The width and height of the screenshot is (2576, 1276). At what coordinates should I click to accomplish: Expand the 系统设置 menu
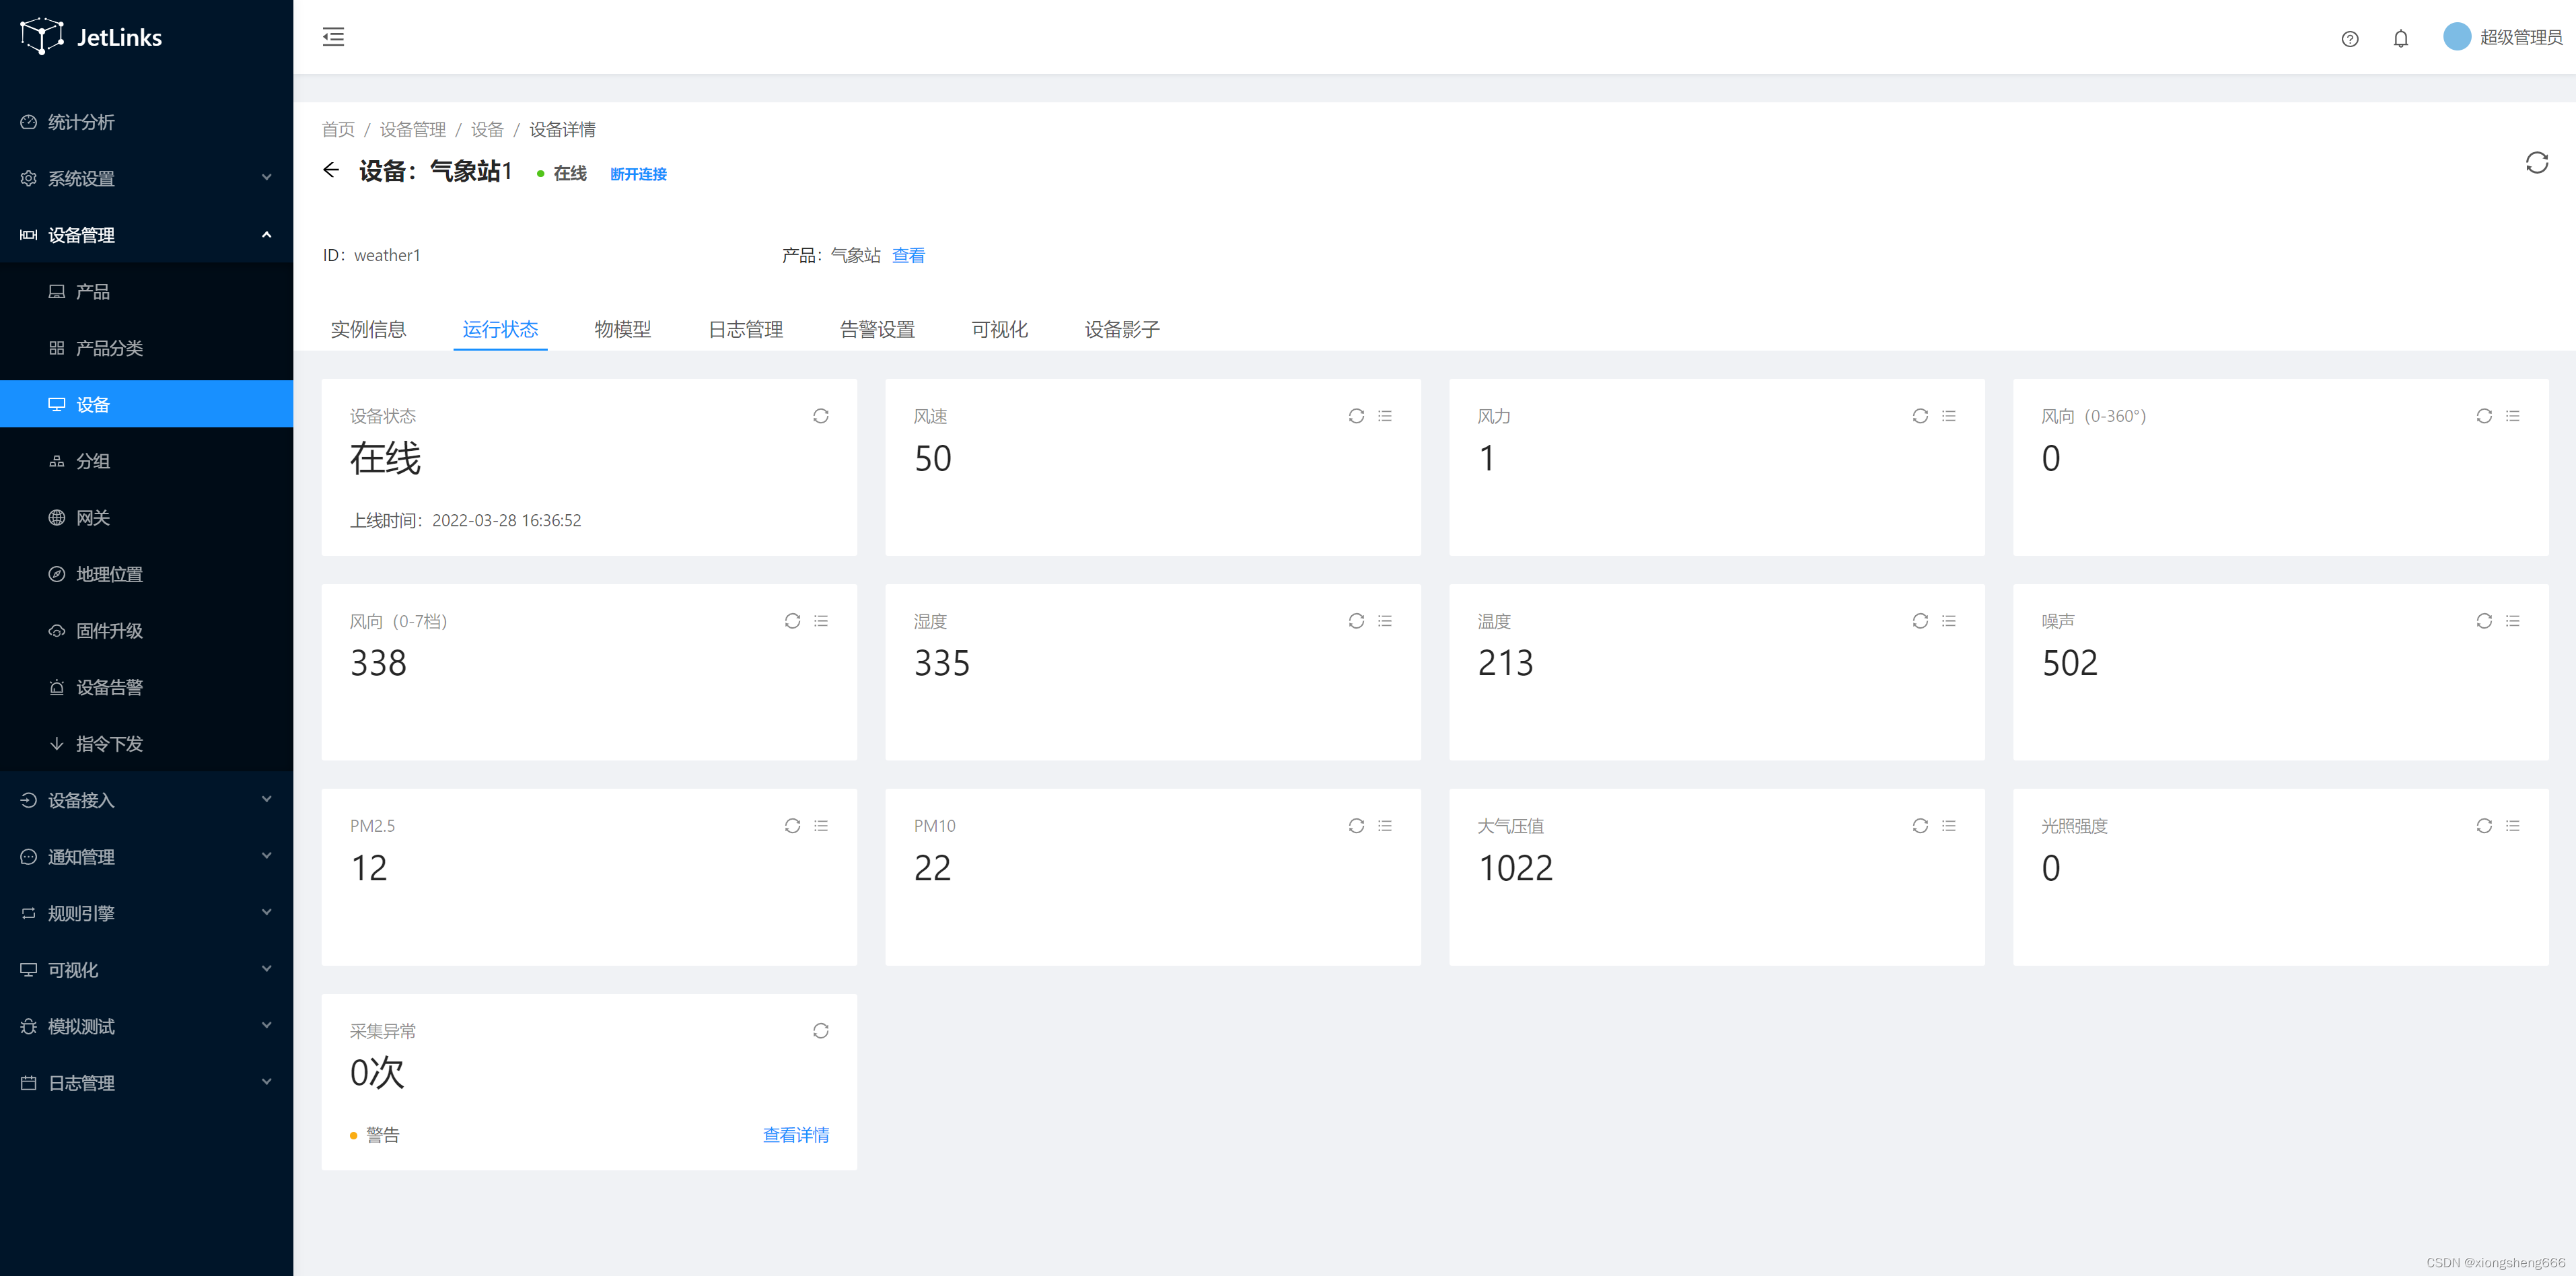146,178
